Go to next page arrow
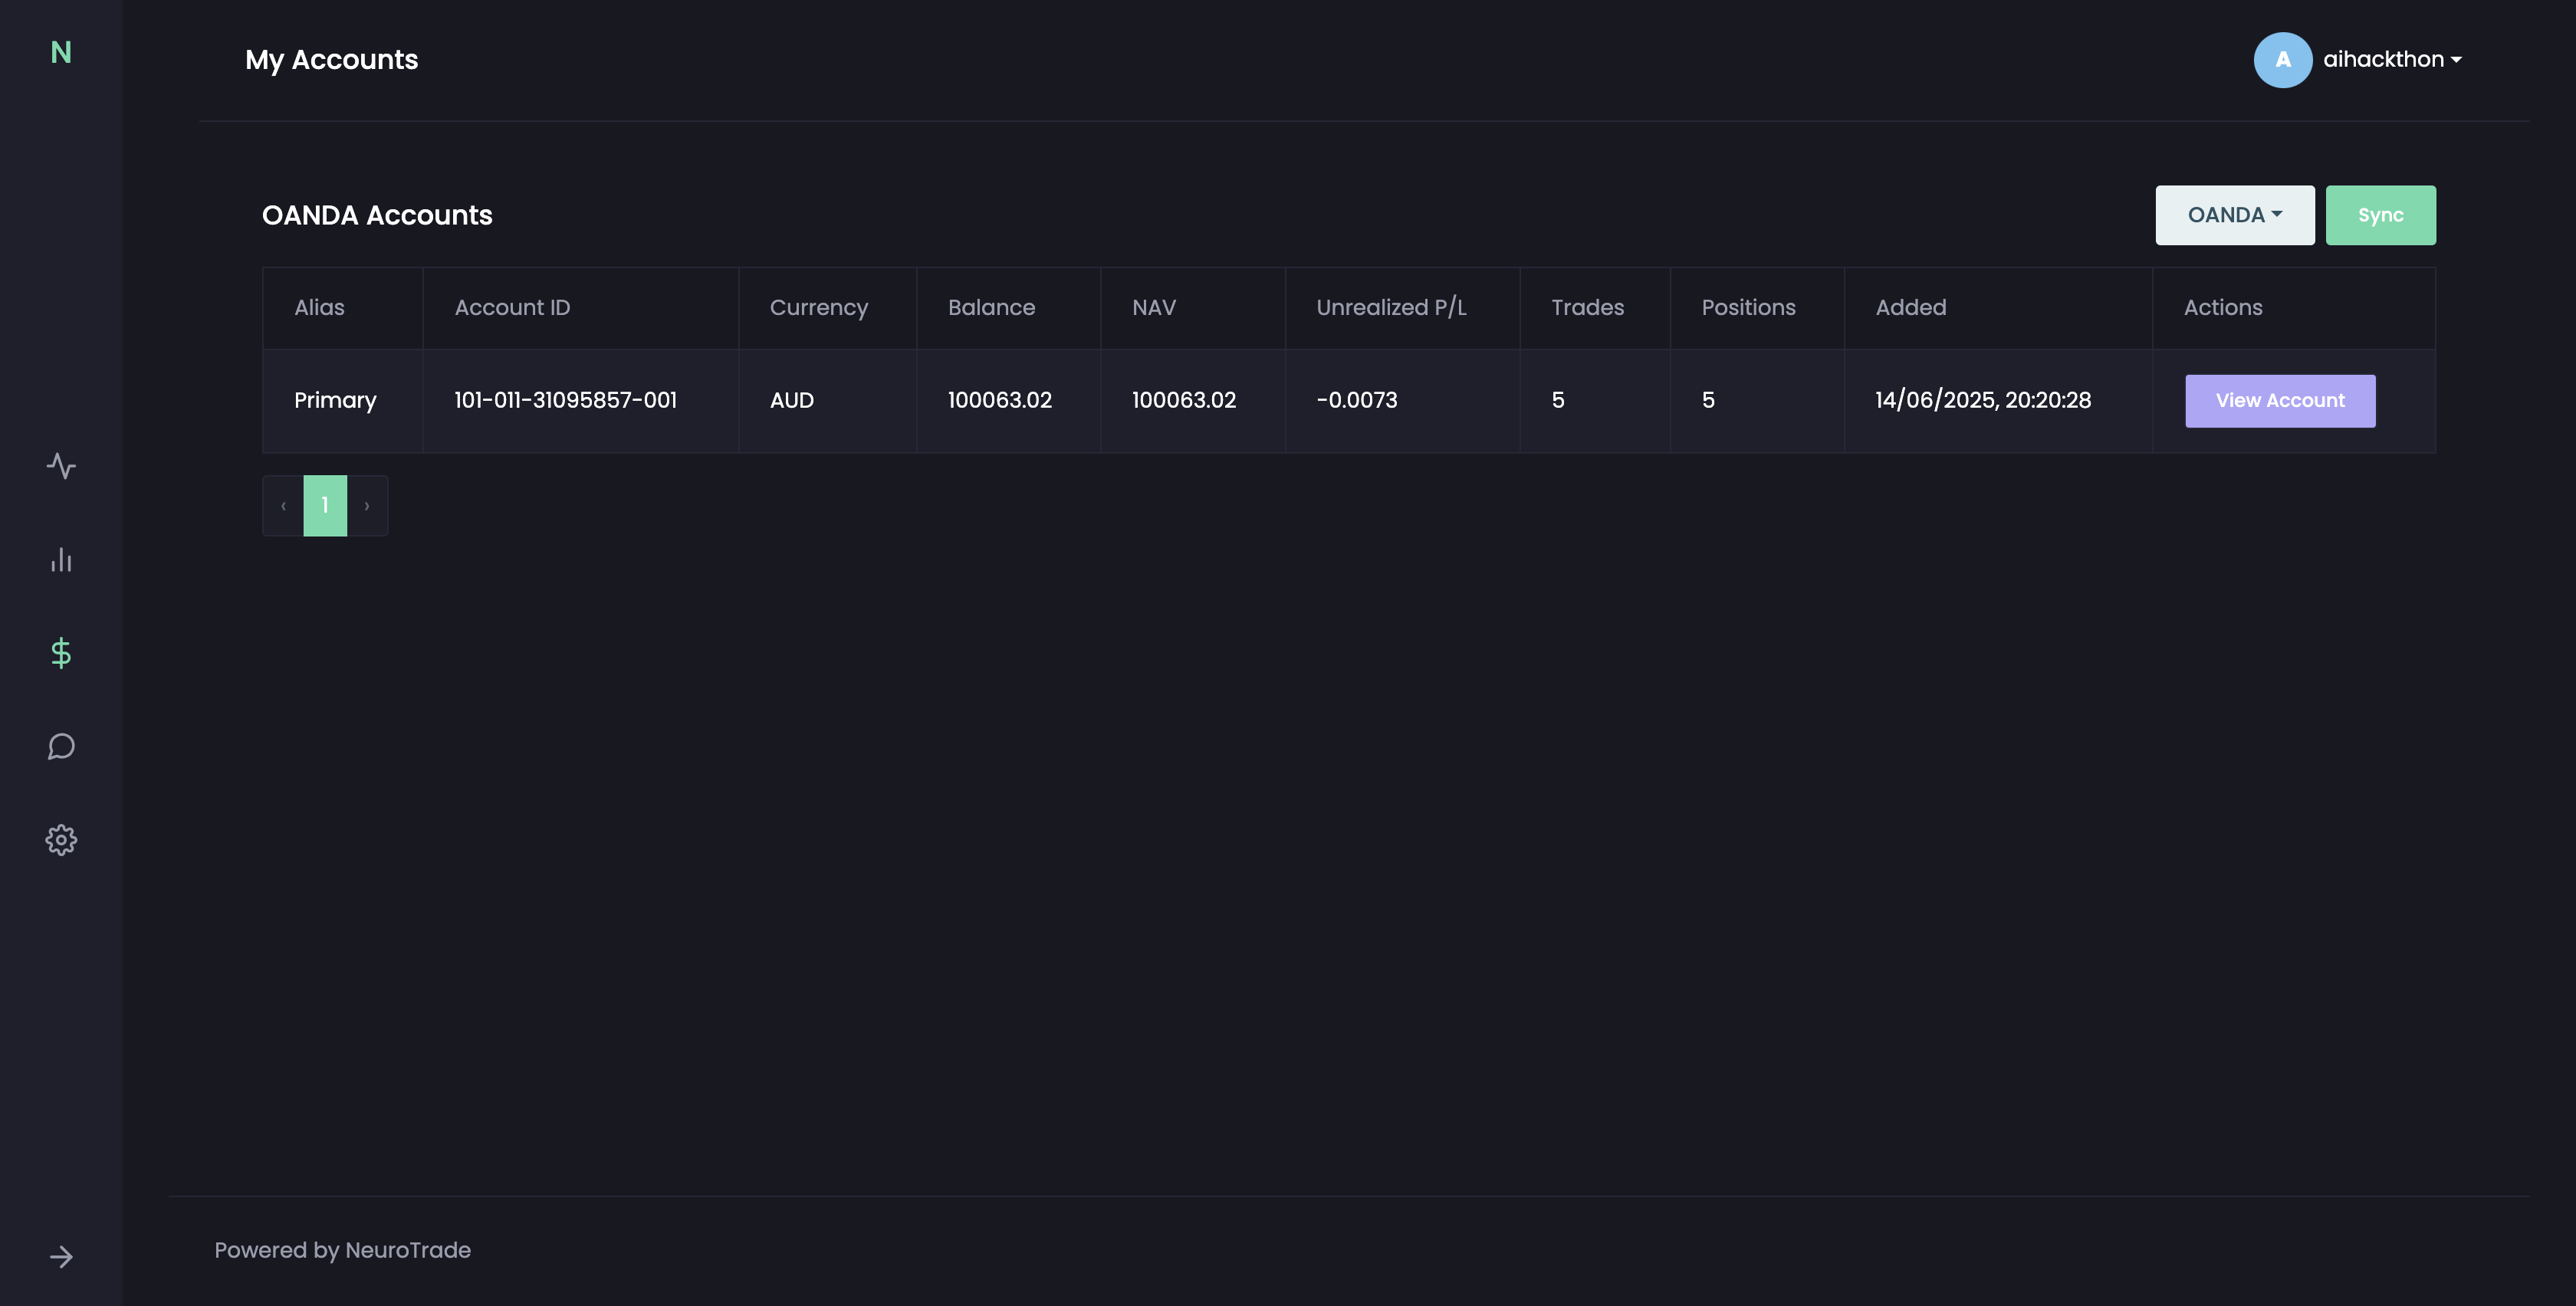This screenshot has height=1306, width=2576. tap(367, 506)
